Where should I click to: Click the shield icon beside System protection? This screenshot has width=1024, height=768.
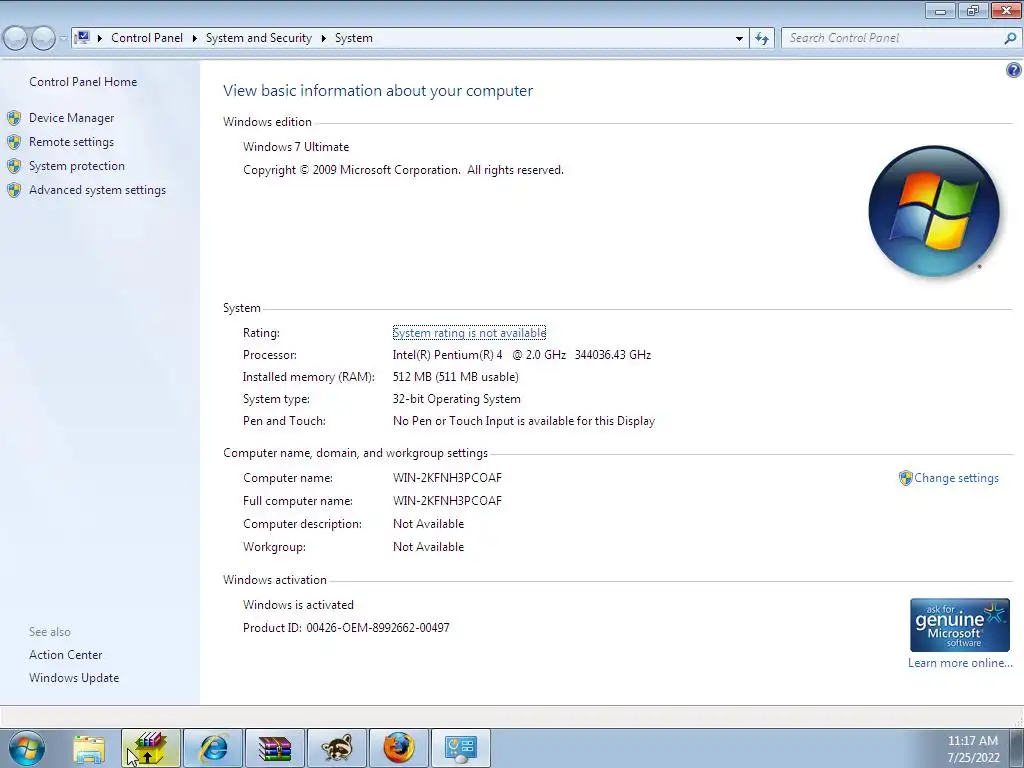14,166
